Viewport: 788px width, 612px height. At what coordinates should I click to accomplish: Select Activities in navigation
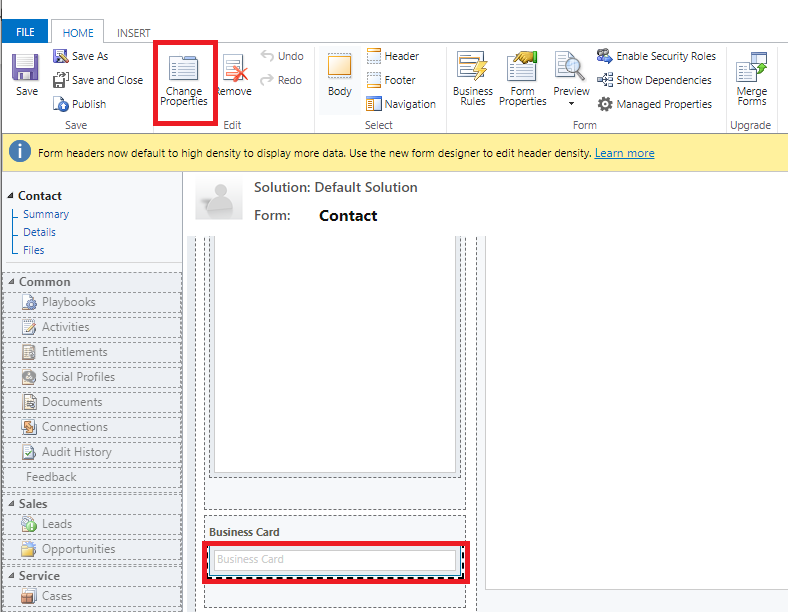(x=92, y=327)
